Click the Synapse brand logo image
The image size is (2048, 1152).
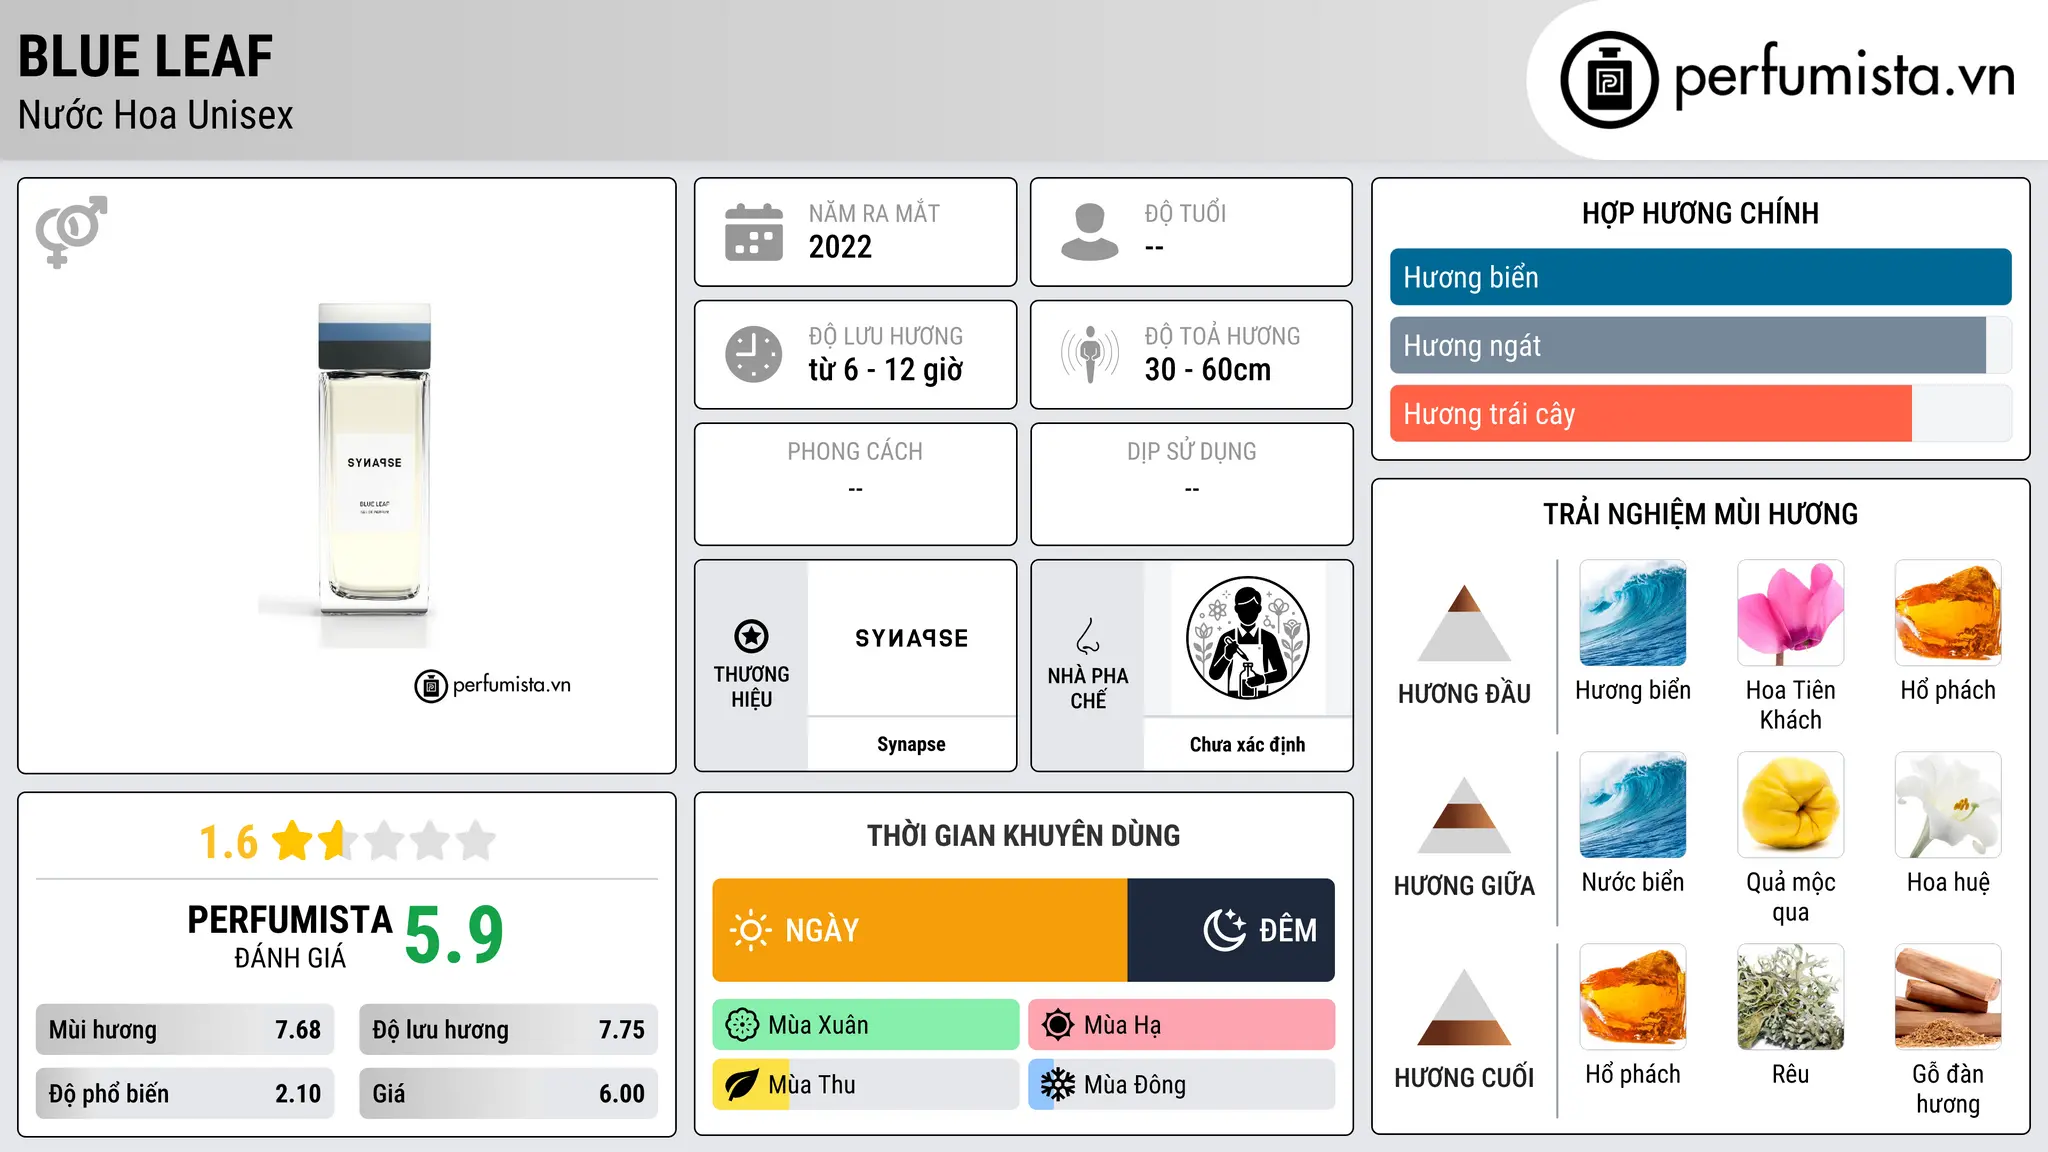tap(911, 638)
